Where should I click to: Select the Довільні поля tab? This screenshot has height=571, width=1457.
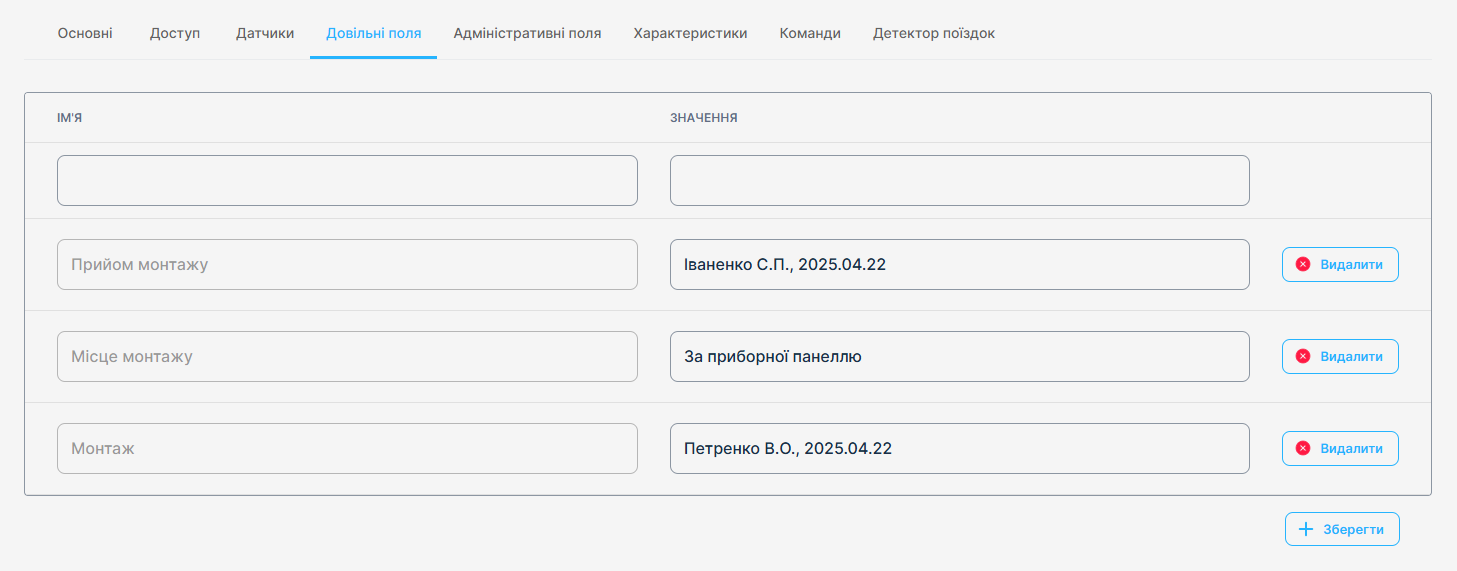pos(373,33)
